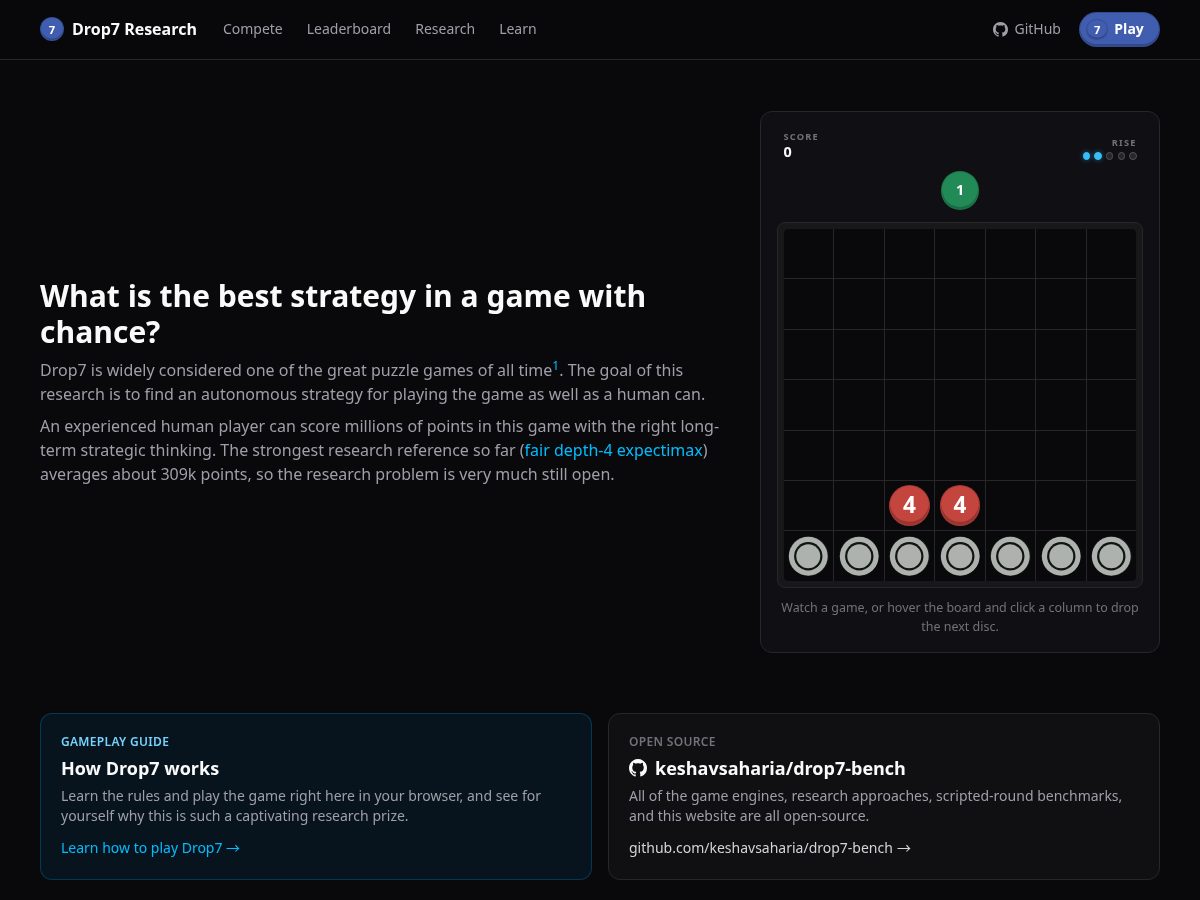Open keshavsaharia/drop7-bench repository heading

(x=780, y=768)
